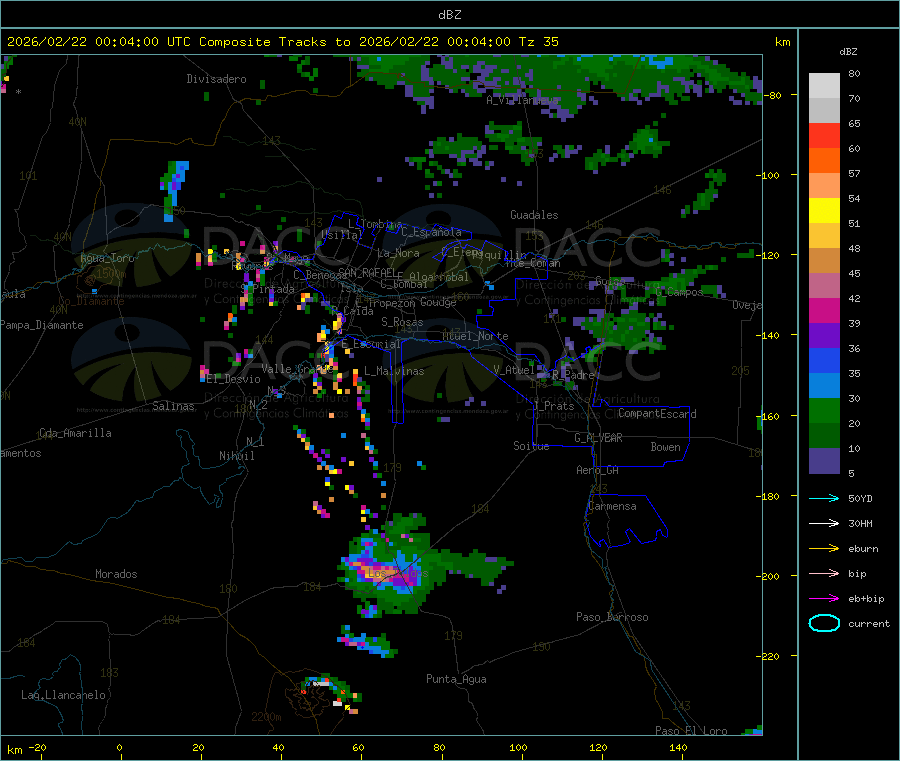Pick the bright yellow 54–51 dBZ swatch
Image resolution: width=900 pixels, height=761 pixels.
pyautogui.click(x=824, y=211)
